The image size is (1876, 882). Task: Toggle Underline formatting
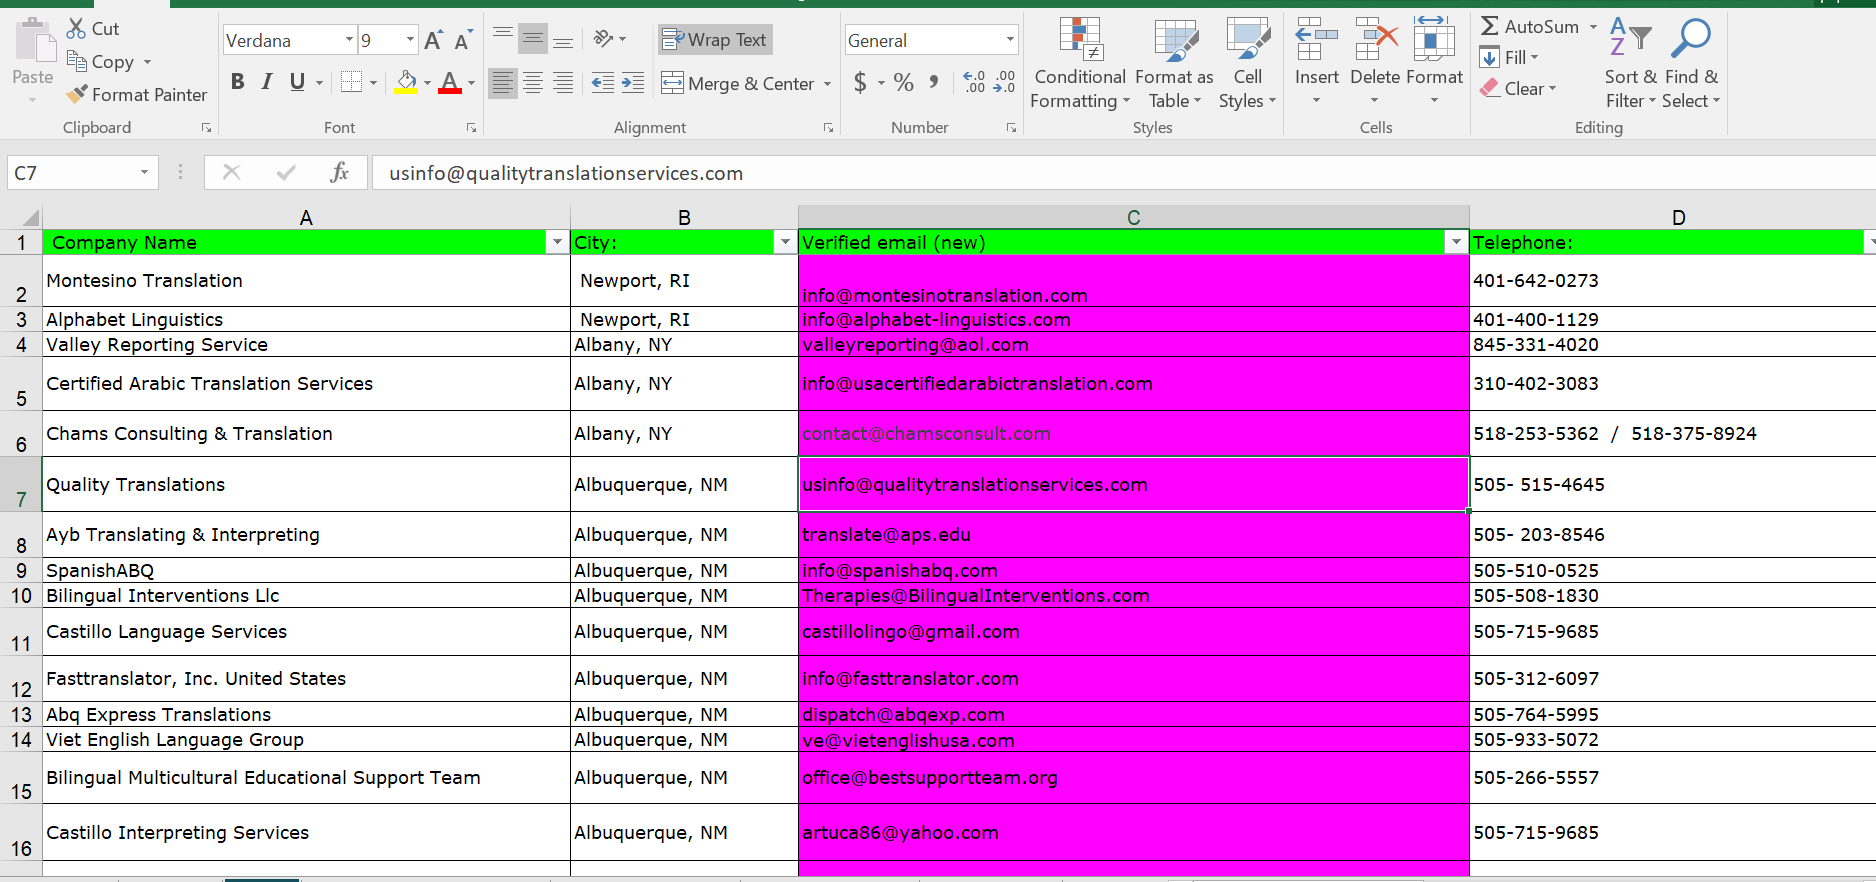(x=297, y=82)
